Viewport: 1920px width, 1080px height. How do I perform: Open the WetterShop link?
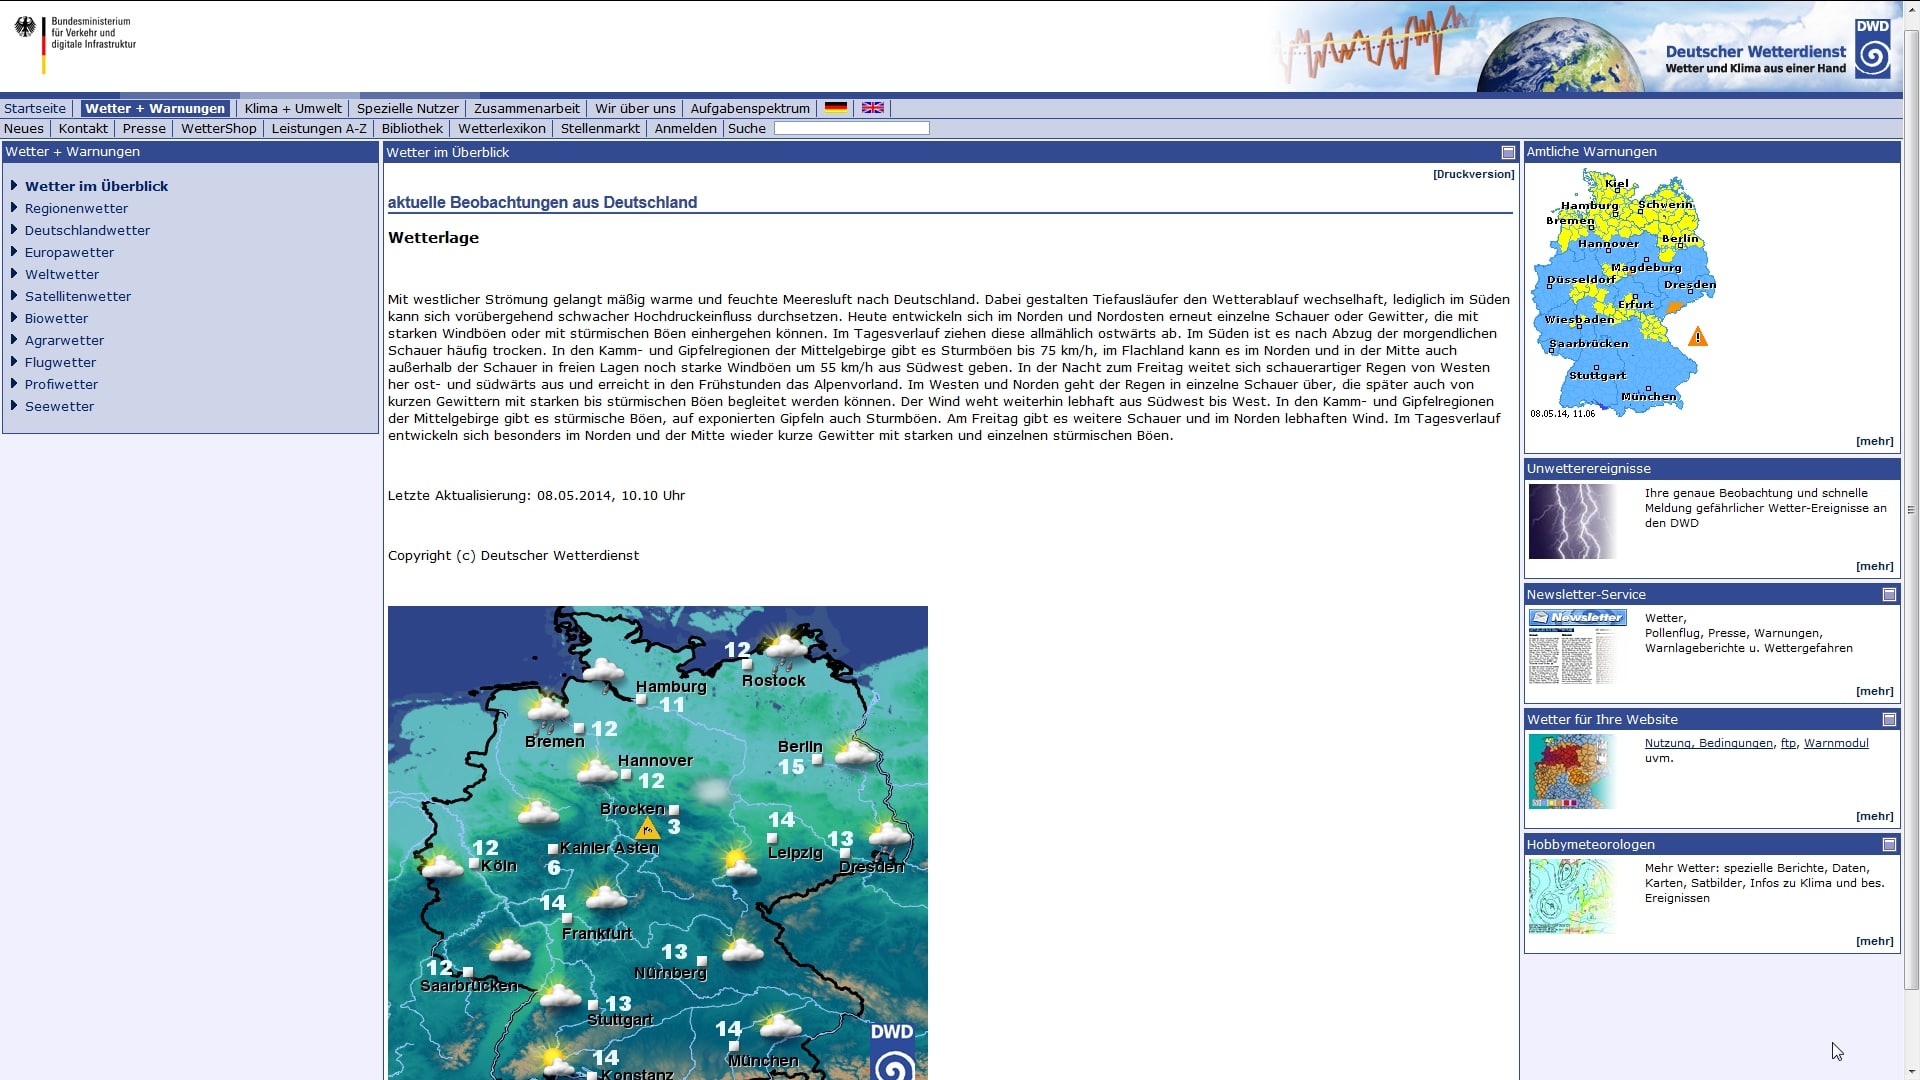219,128
